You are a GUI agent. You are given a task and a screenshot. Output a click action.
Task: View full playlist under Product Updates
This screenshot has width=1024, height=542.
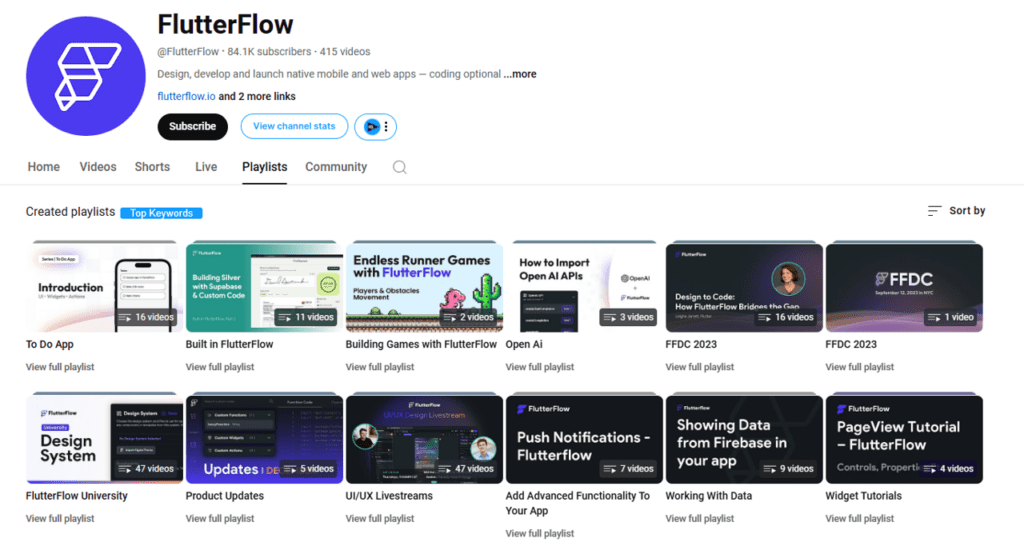220,518
